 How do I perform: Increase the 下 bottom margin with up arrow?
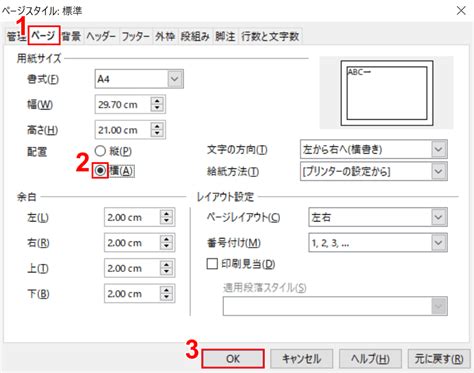pos(166,289)
